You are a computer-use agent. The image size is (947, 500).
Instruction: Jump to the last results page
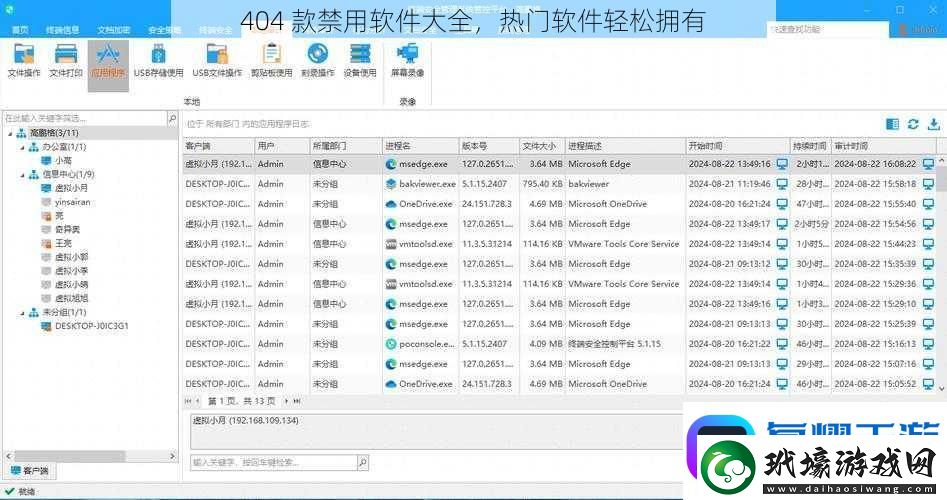297,400
